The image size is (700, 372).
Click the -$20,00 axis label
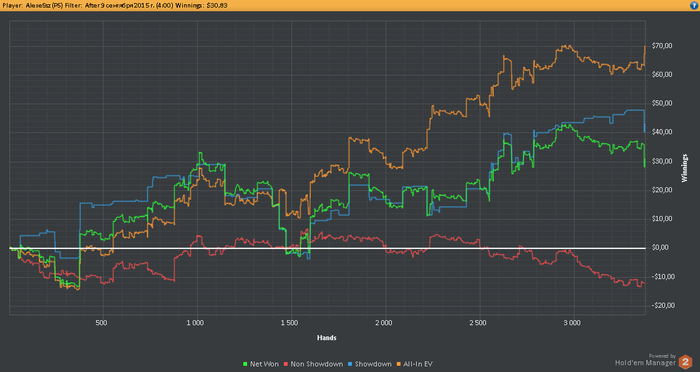663,305
